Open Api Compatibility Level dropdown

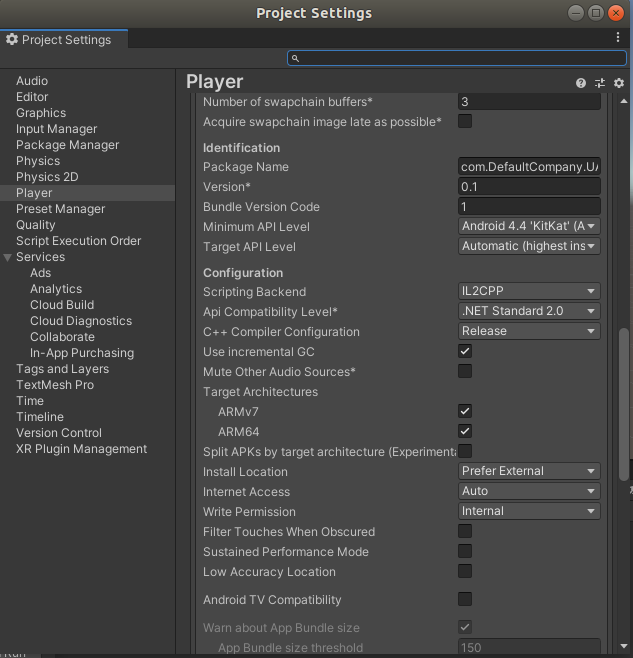(x=529, y=311)
